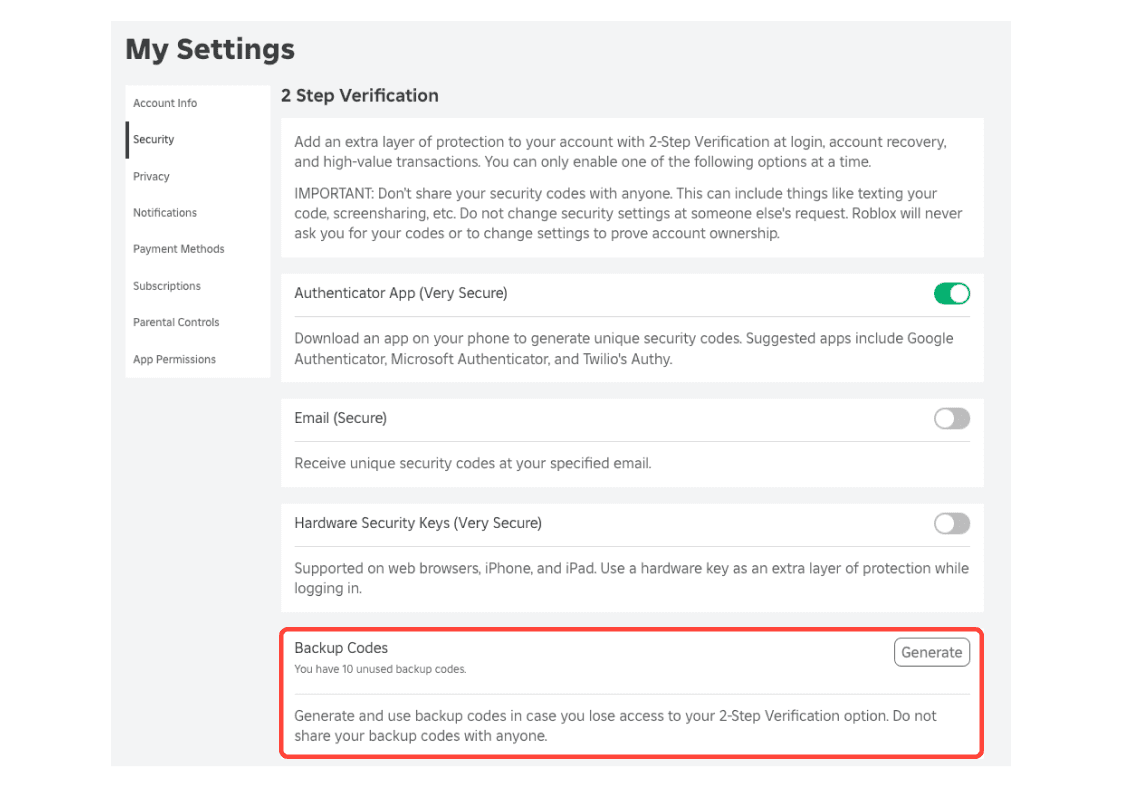Navigate to Parental Controls settings
The width and height of the screenshot is (1125, 786).
tap(176, 322)
